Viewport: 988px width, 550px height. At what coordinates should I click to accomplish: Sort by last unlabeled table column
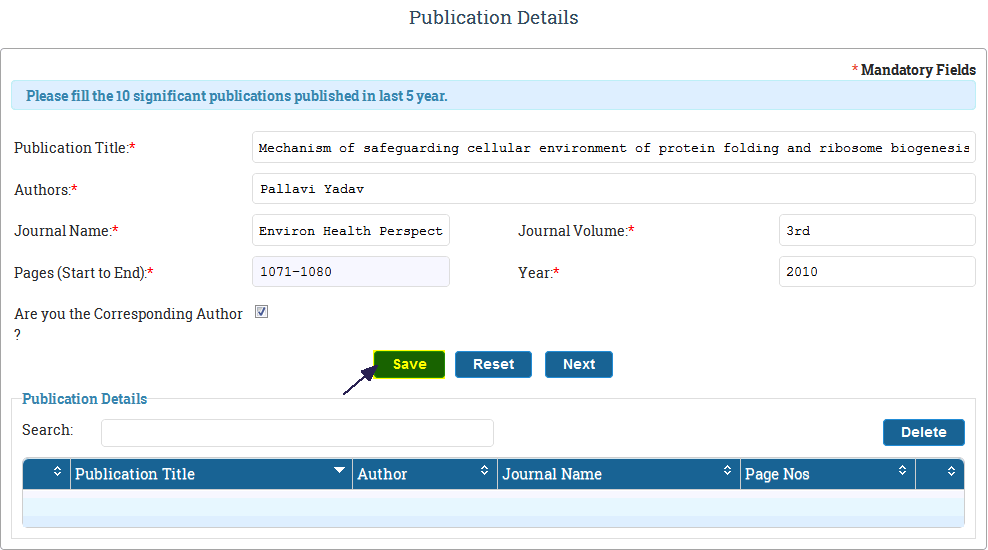click(x=939, y=474)
